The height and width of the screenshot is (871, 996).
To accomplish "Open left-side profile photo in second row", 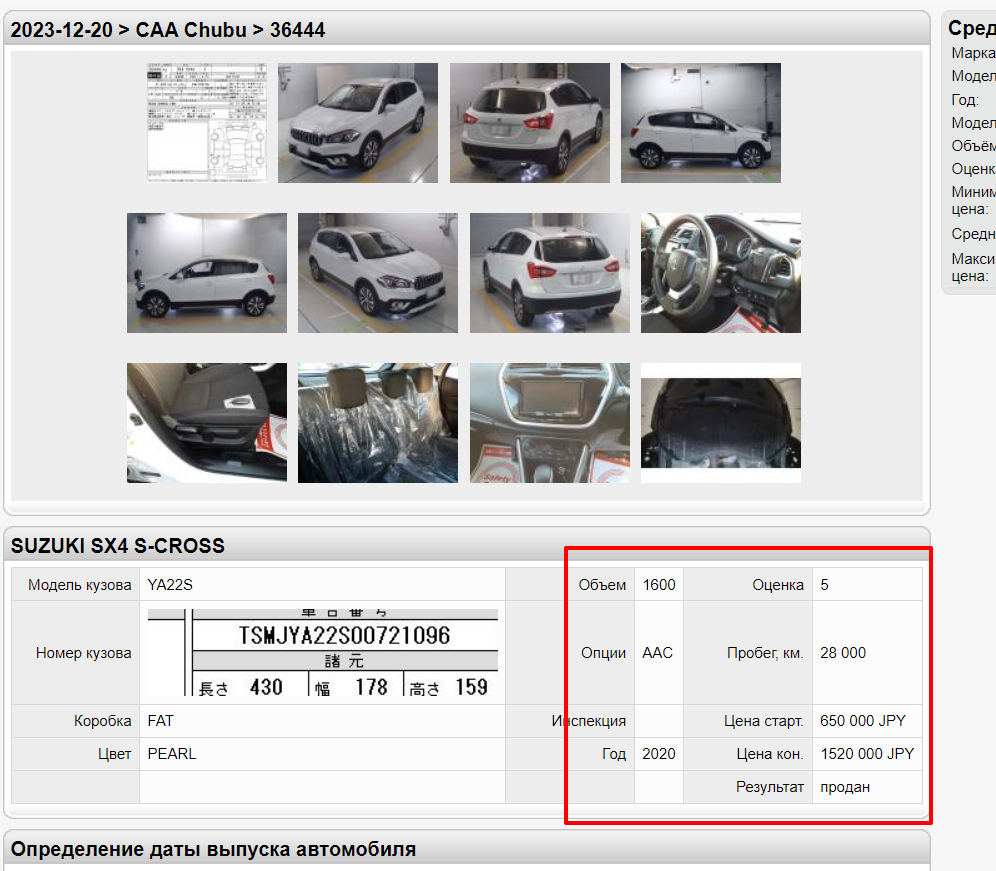I will pos(207,273).
